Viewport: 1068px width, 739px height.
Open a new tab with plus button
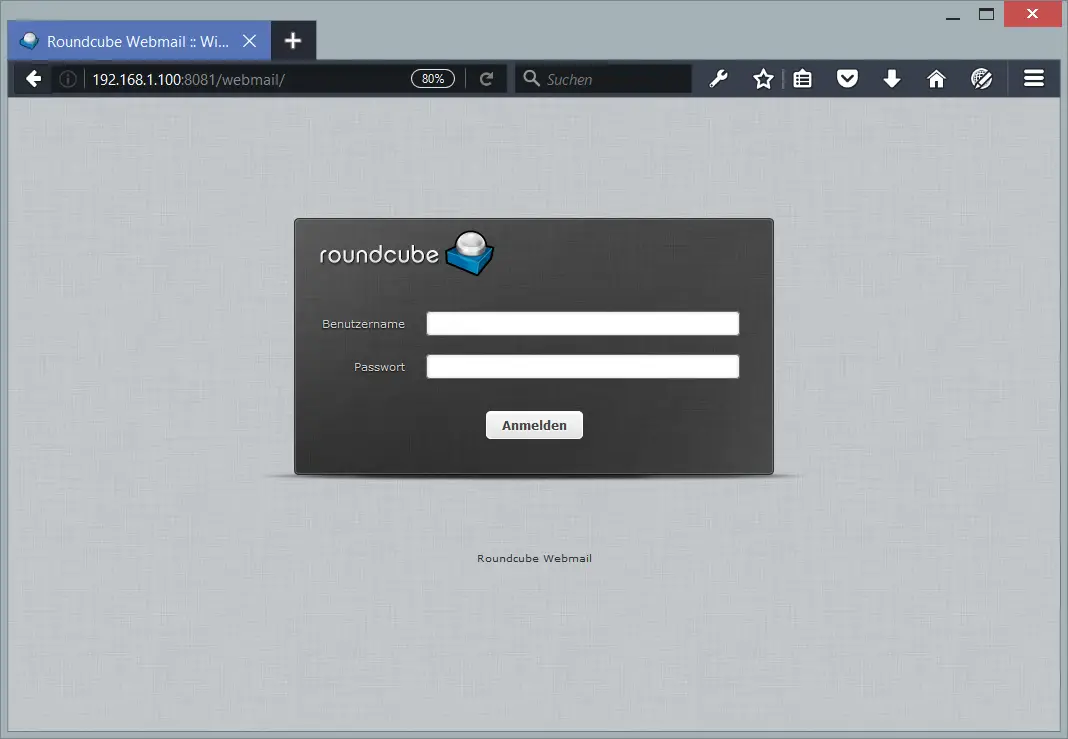tap(293, 41)
